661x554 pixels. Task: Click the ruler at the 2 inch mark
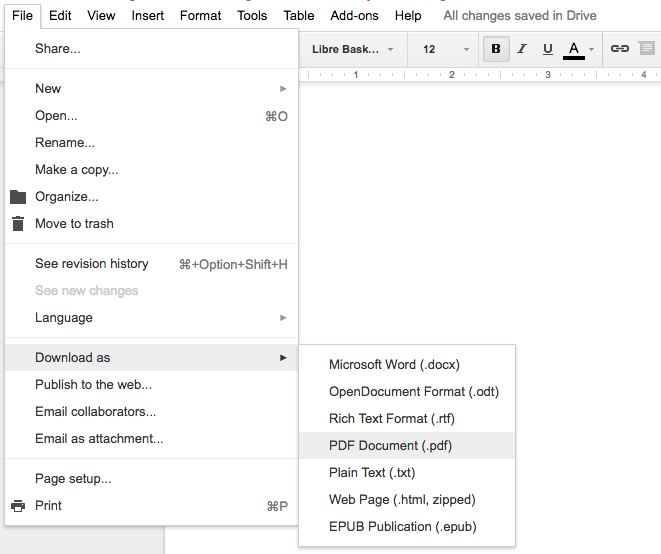pyautogui.click(x=452, y=75)
